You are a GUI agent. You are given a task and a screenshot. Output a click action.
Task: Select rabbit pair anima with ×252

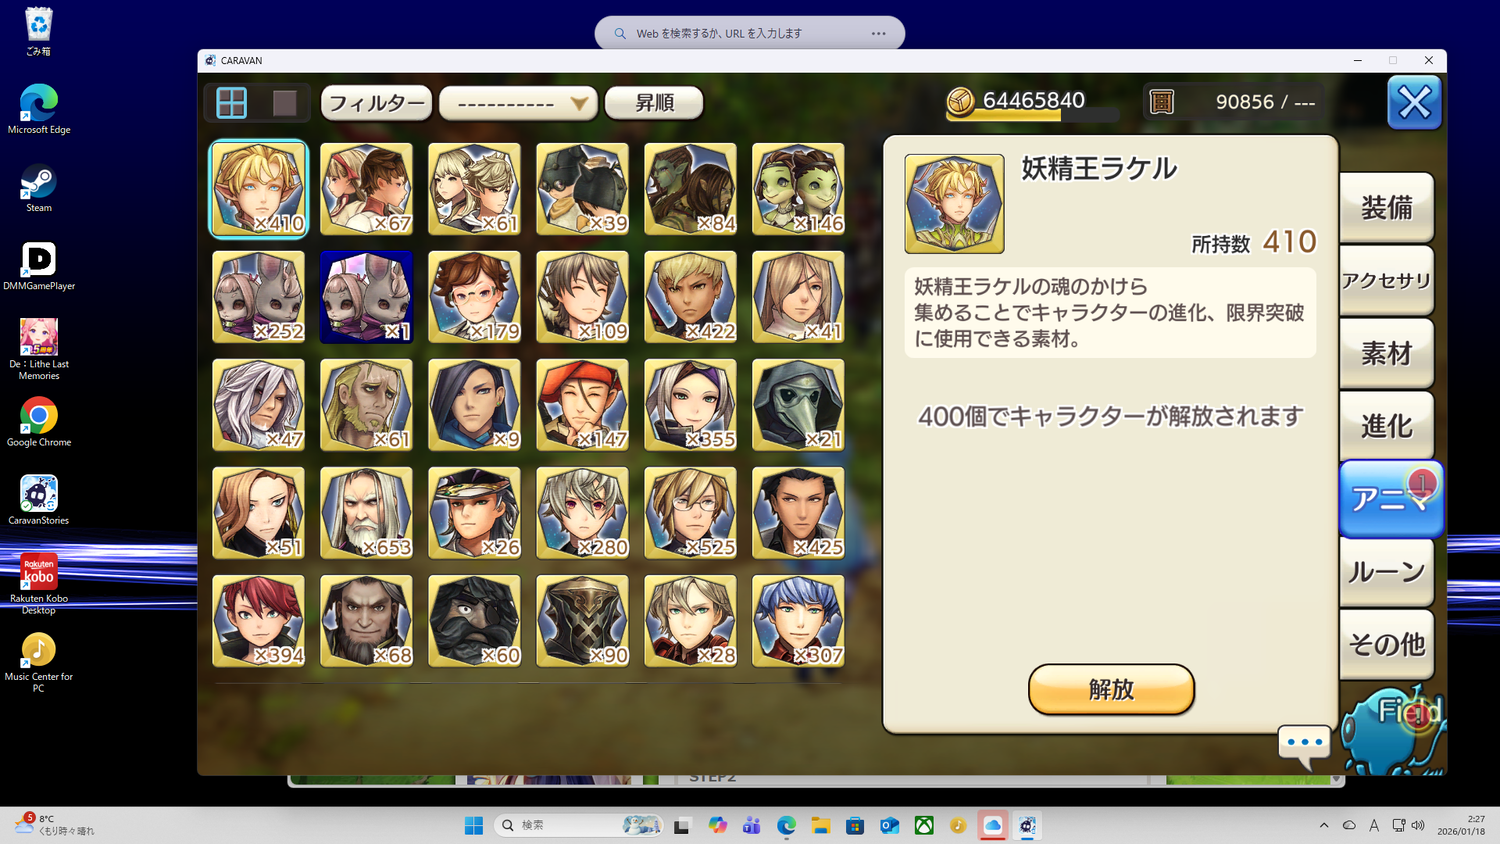pyautogui.click(x=258, y=296)
